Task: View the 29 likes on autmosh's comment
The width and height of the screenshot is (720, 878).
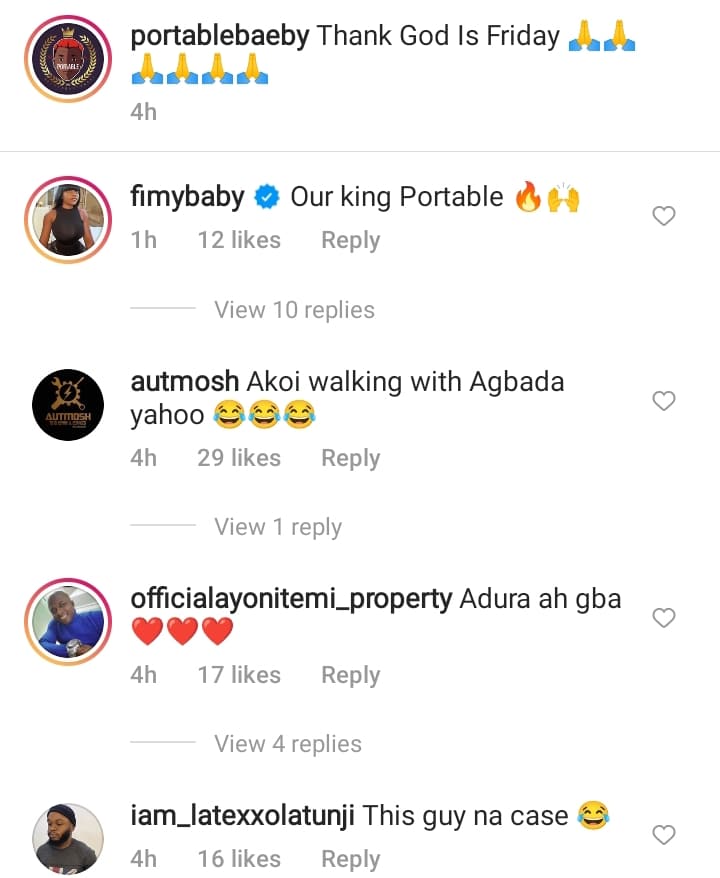Action: pyautogui.click(x=239, y=458)
